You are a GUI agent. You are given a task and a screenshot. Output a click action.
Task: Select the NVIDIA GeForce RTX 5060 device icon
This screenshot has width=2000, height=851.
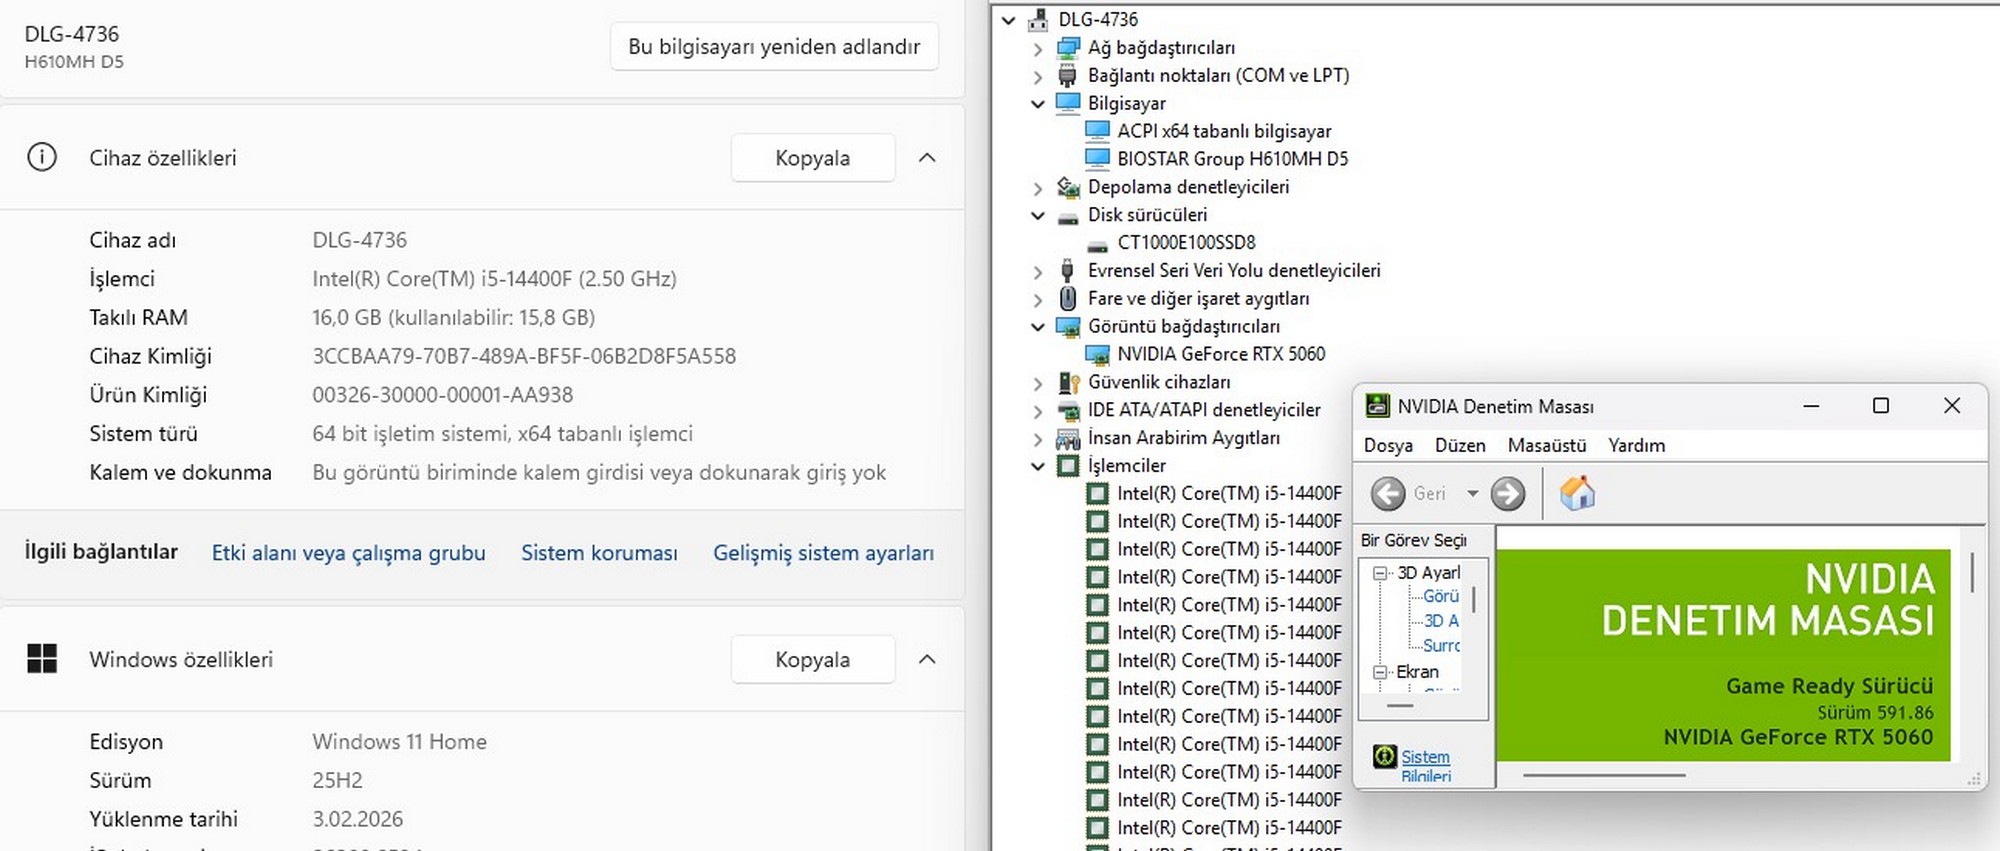[1097, 354]
